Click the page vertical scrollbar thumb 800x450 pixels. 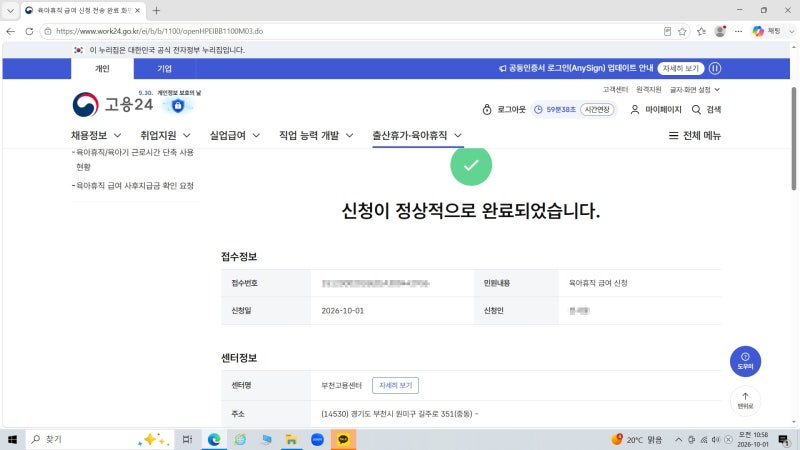[x=793, y=139]
